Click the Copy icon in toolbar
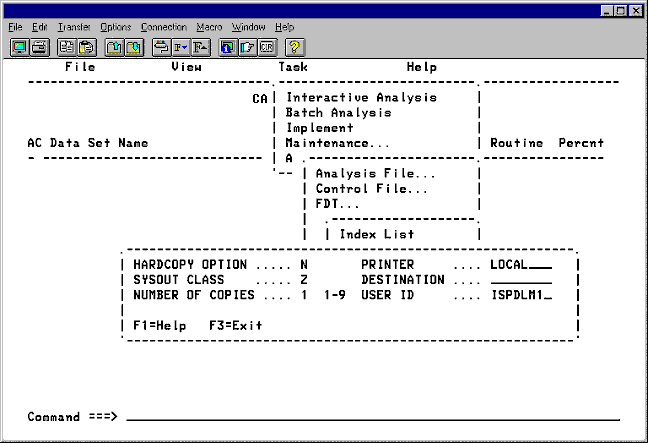Image resolution: width=648 pixels, height=443 pixels. click(x=66, y=46)
